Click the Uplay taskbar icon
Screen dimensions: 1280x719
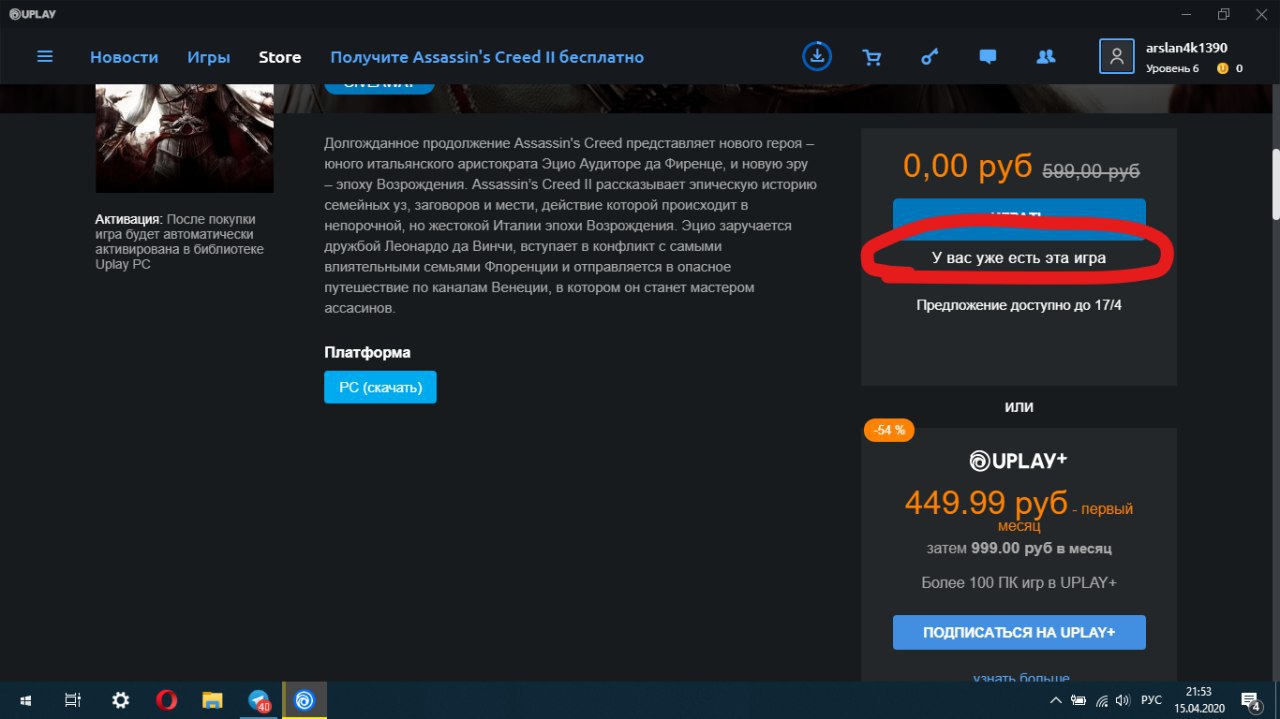point(305,701)
